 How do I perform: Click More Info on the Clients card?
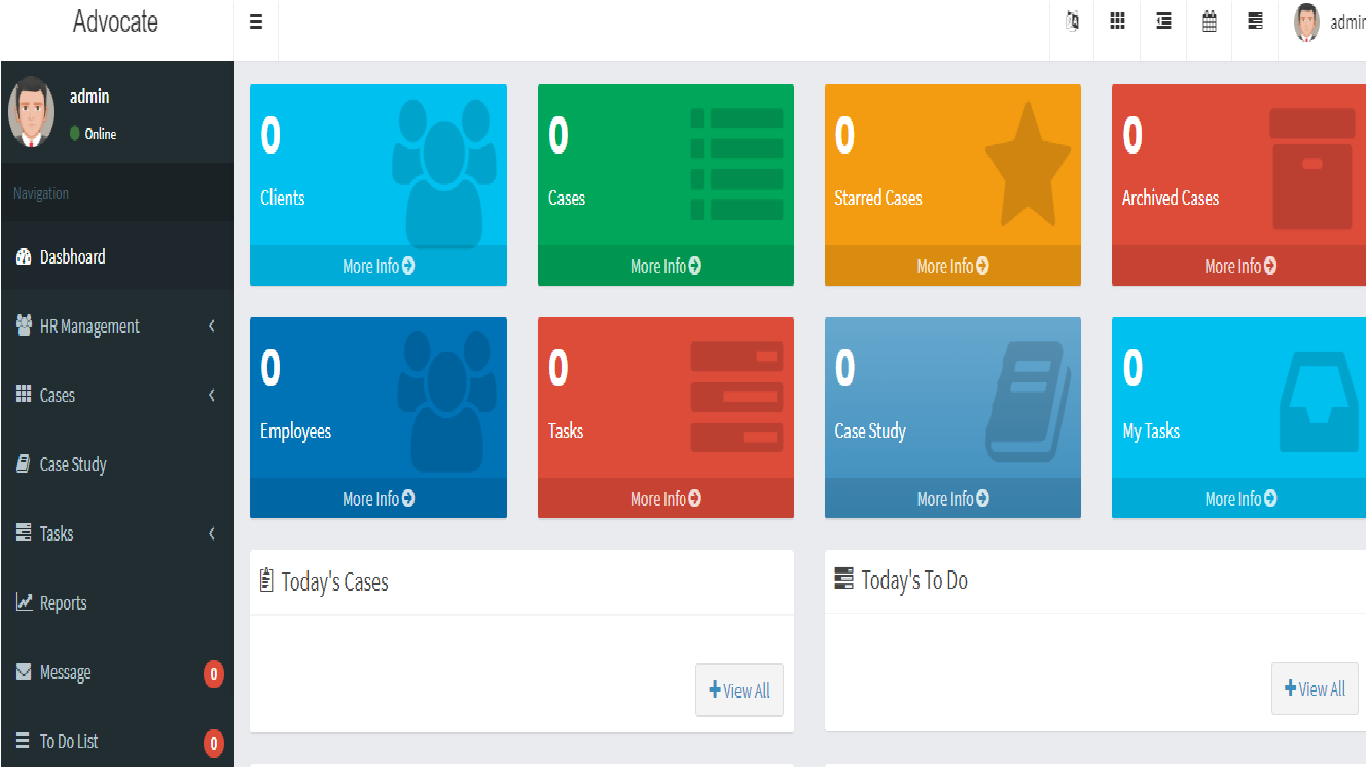[378, 266]
